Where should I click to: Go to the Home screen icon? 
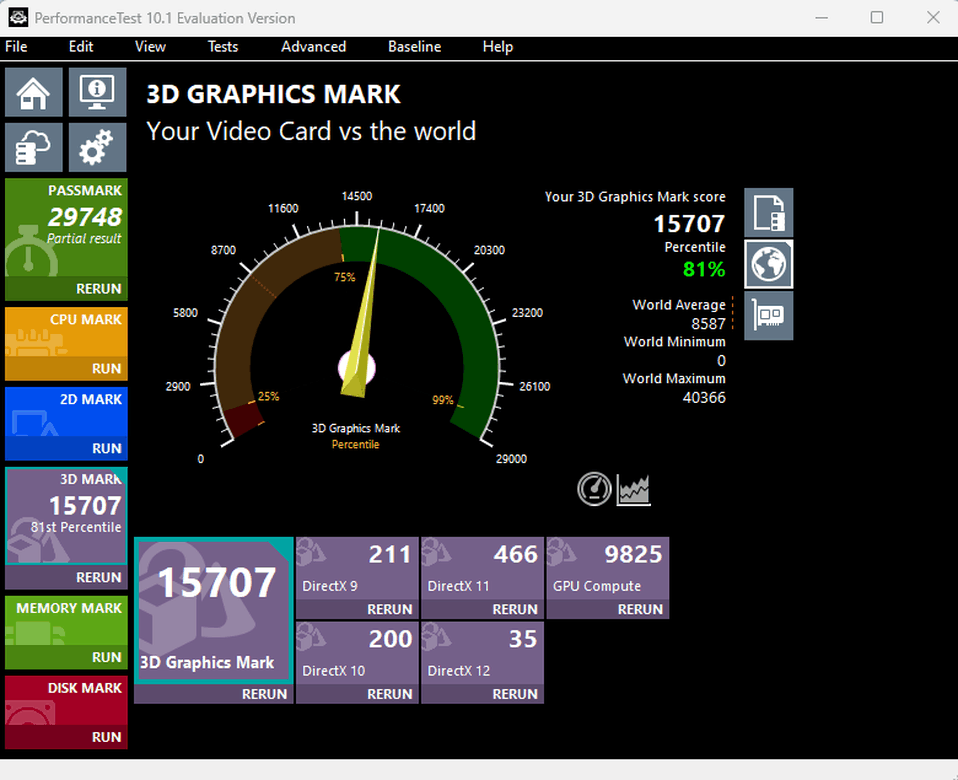[34, 92]
